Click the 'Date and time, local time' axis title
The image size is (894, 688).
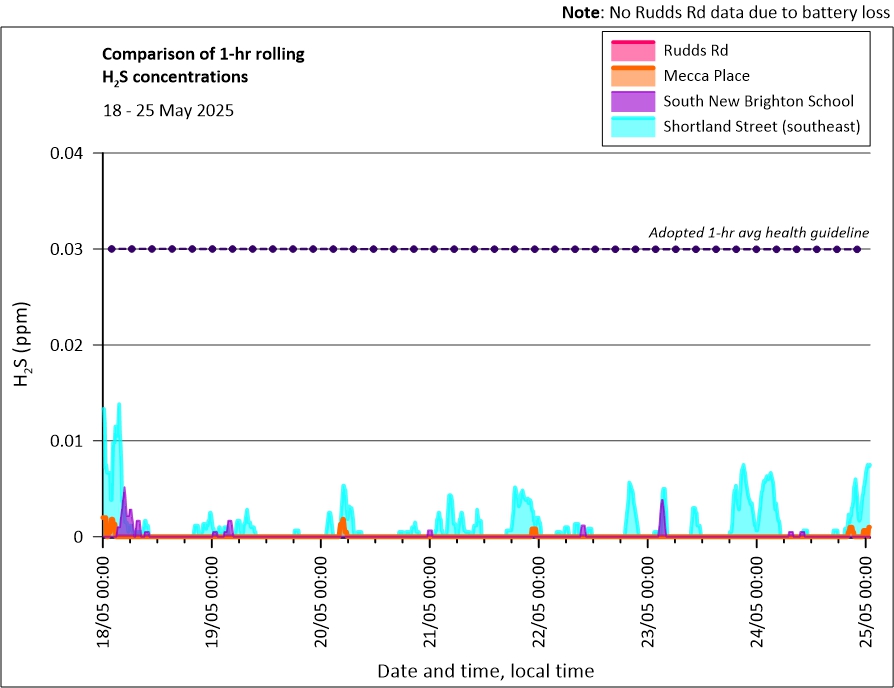pos(485,670)
